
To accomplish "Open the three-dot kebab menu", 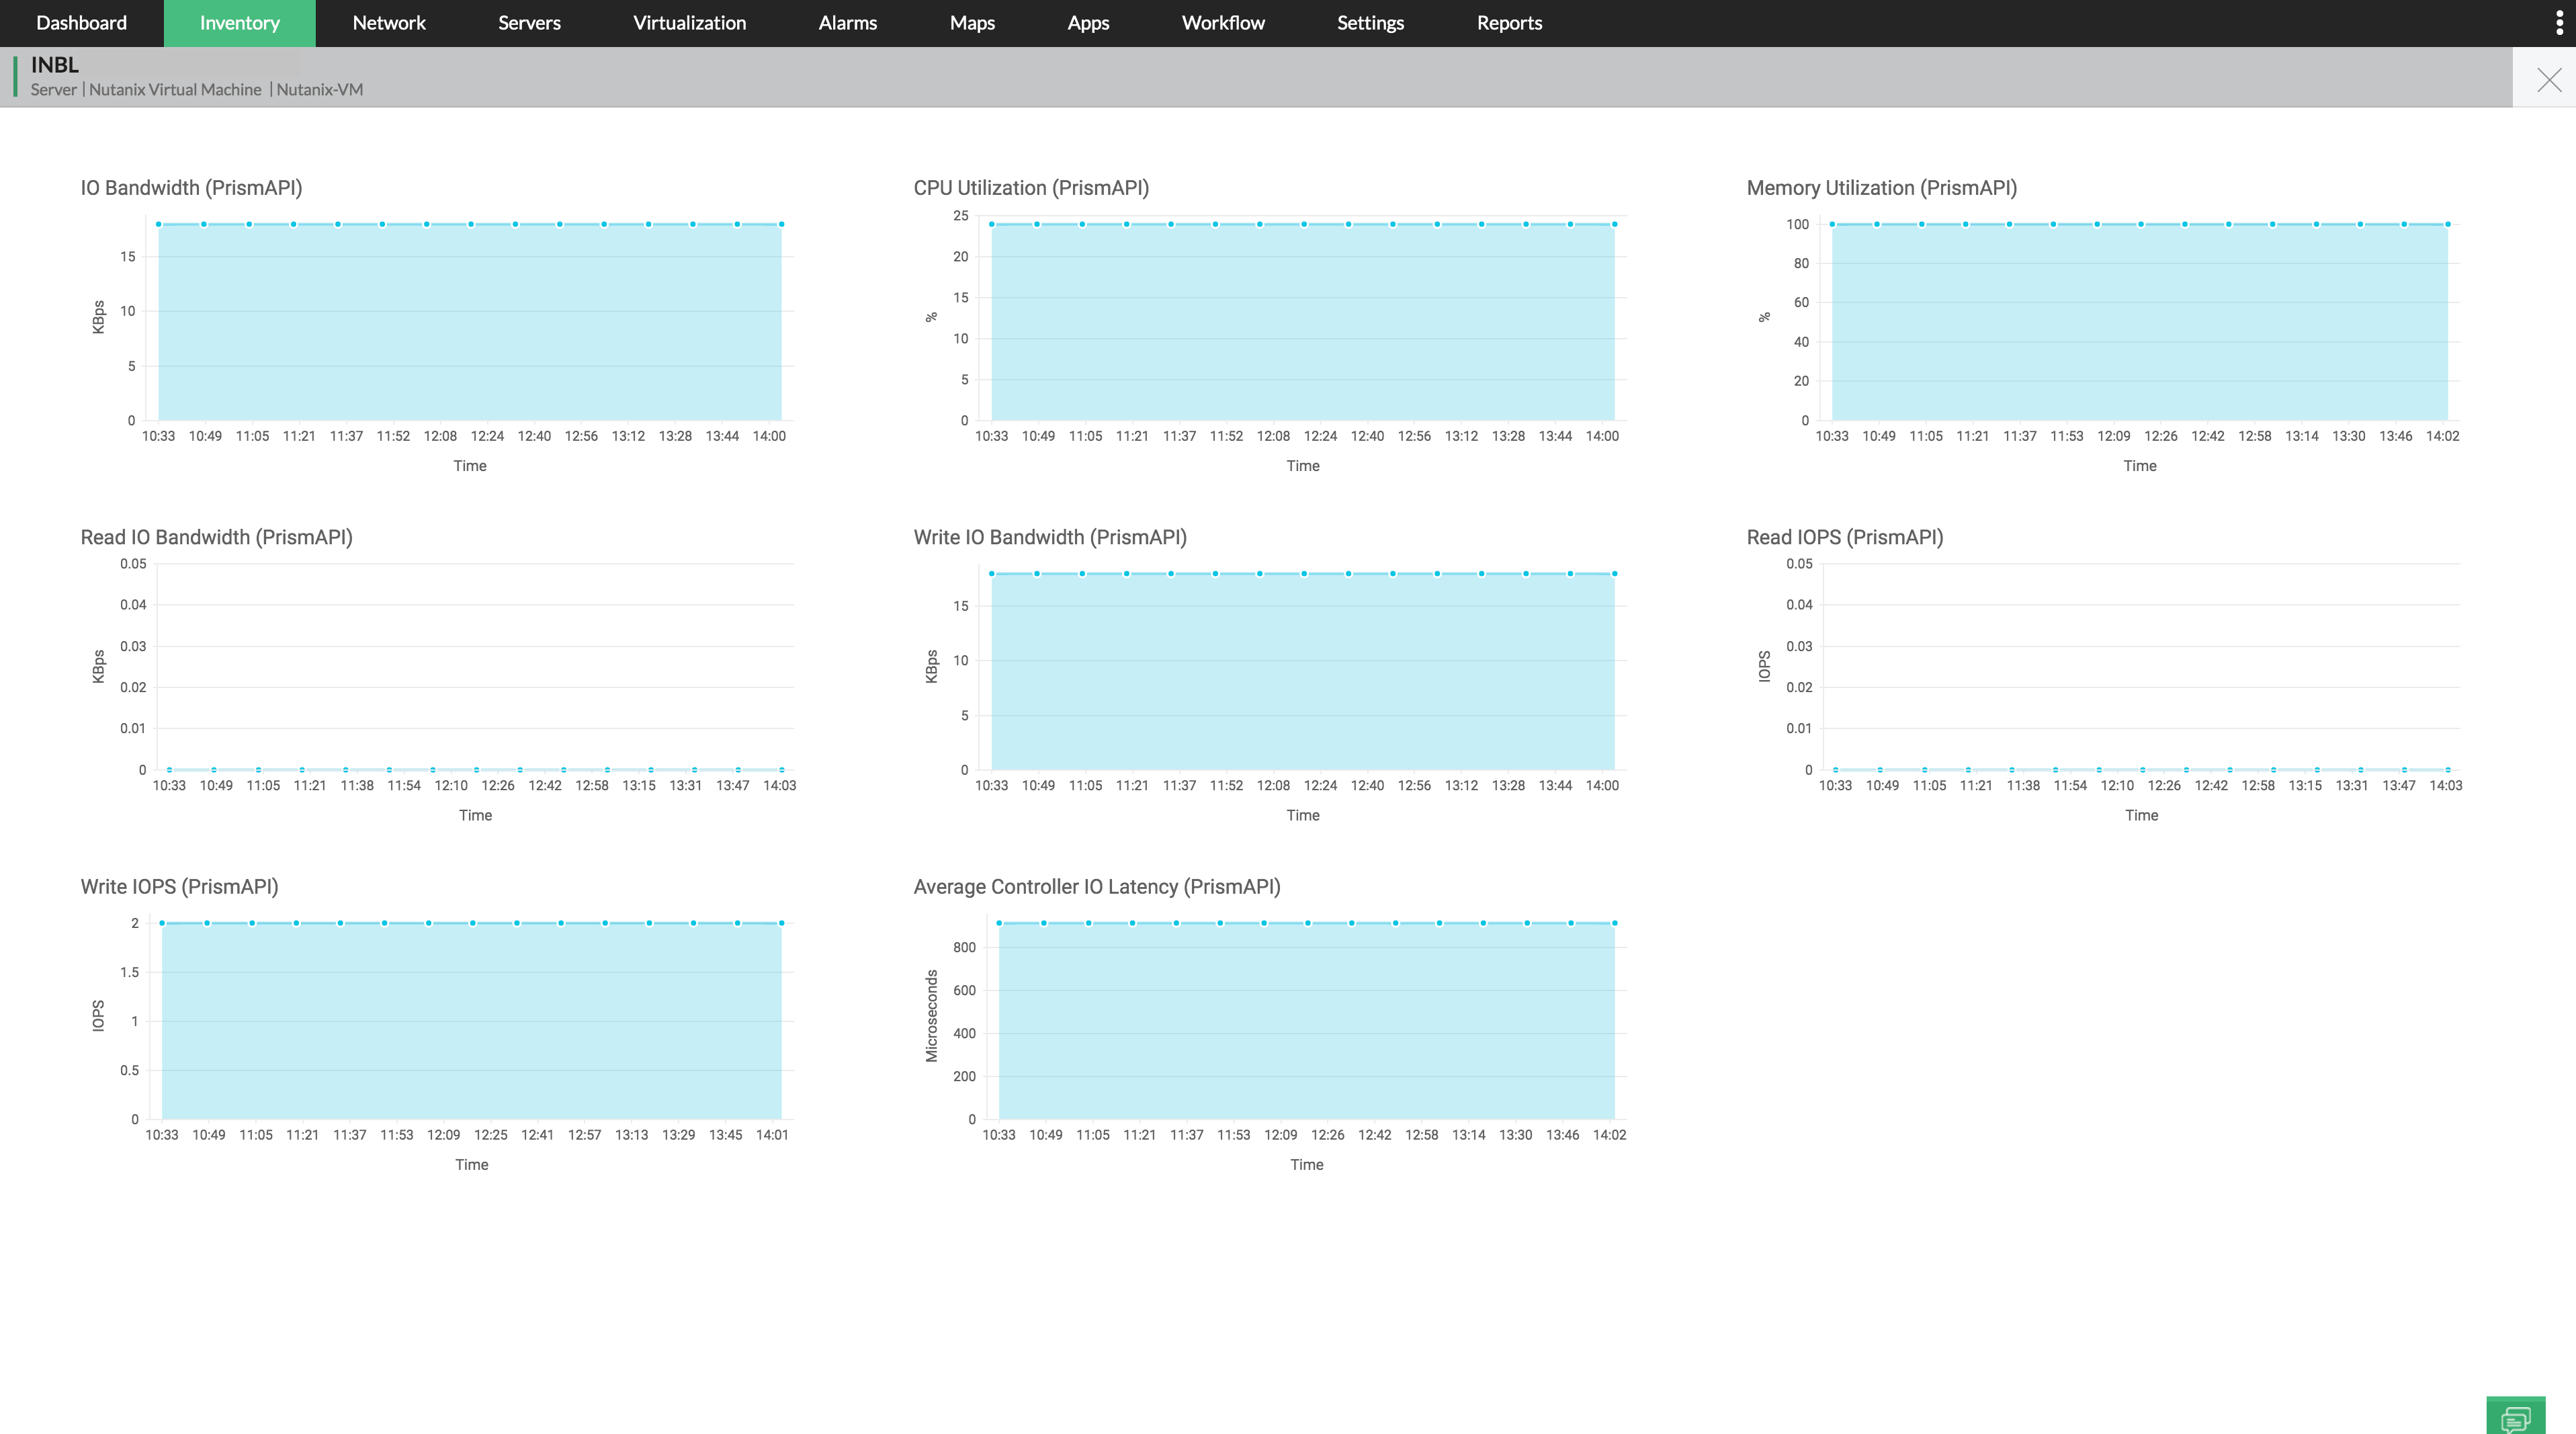I will point(2559,23).
